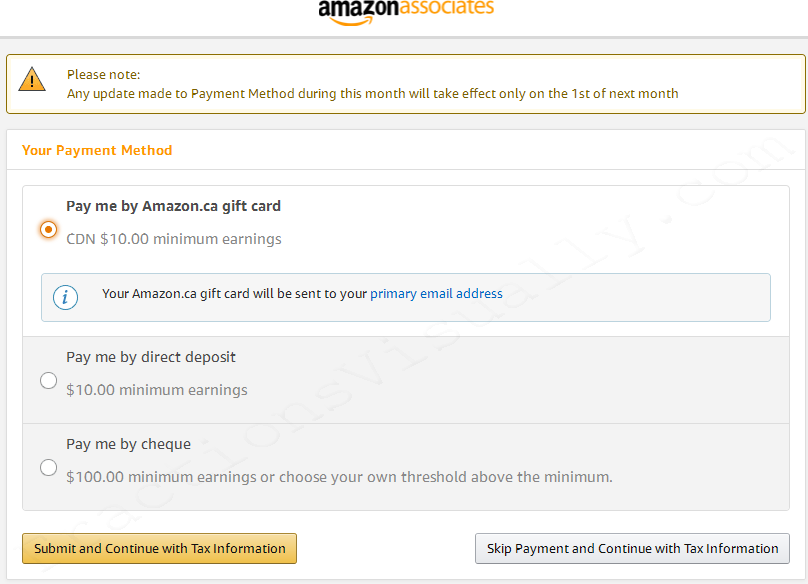Click the CDN $10.00 minimum earnings text
This screenshot has height=584, width=808.
tap(174, 239)
